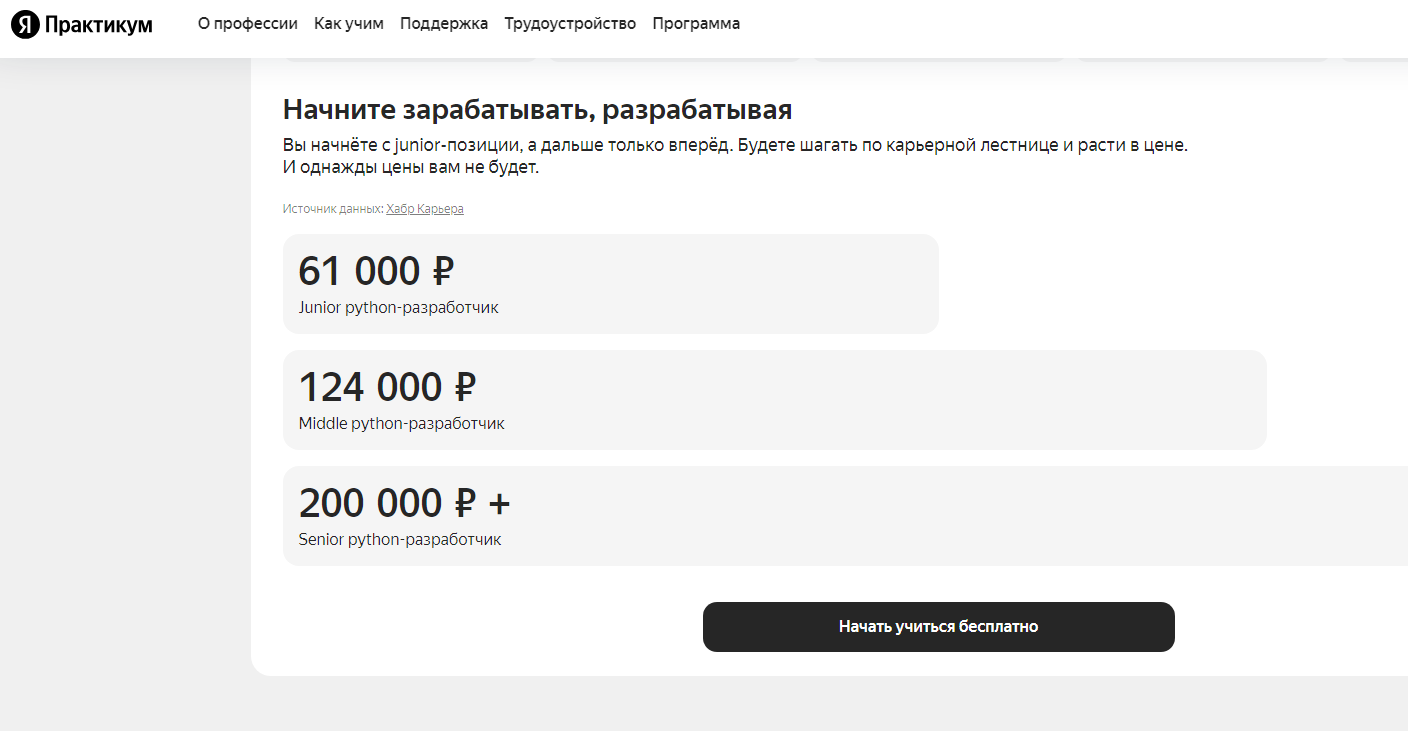This screenshot has width=1408, height=731.
Task: Click the Senior python-разработчик label
Action: (400, 540)
